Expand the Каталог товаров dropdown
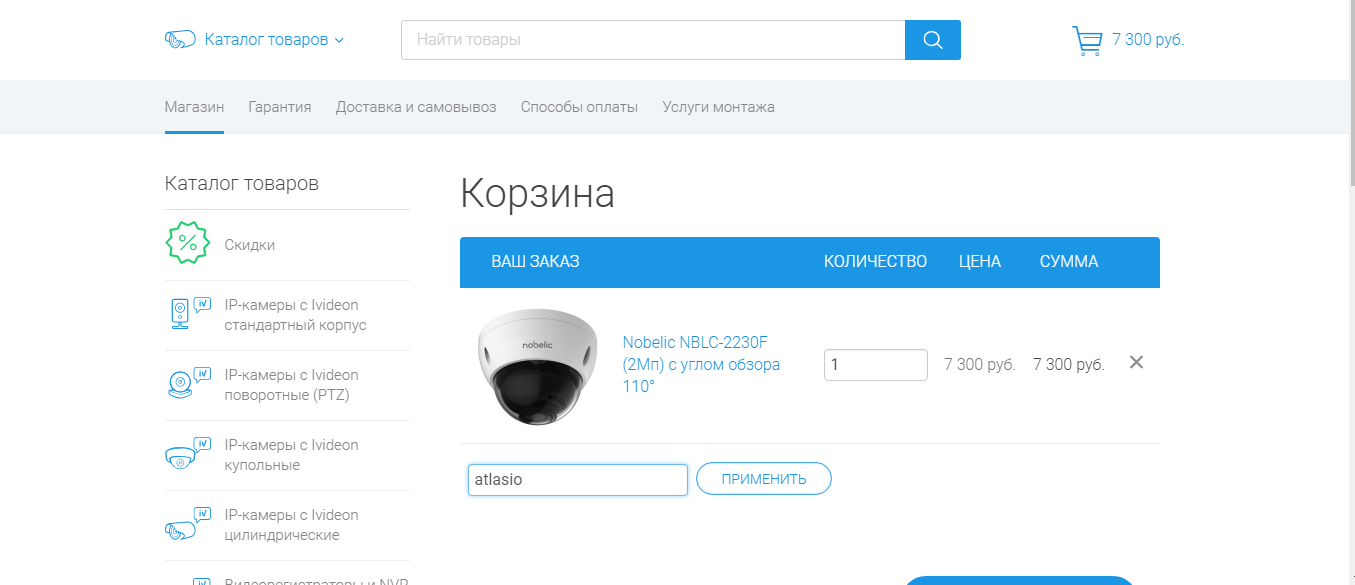 click(x=273, y=40)
